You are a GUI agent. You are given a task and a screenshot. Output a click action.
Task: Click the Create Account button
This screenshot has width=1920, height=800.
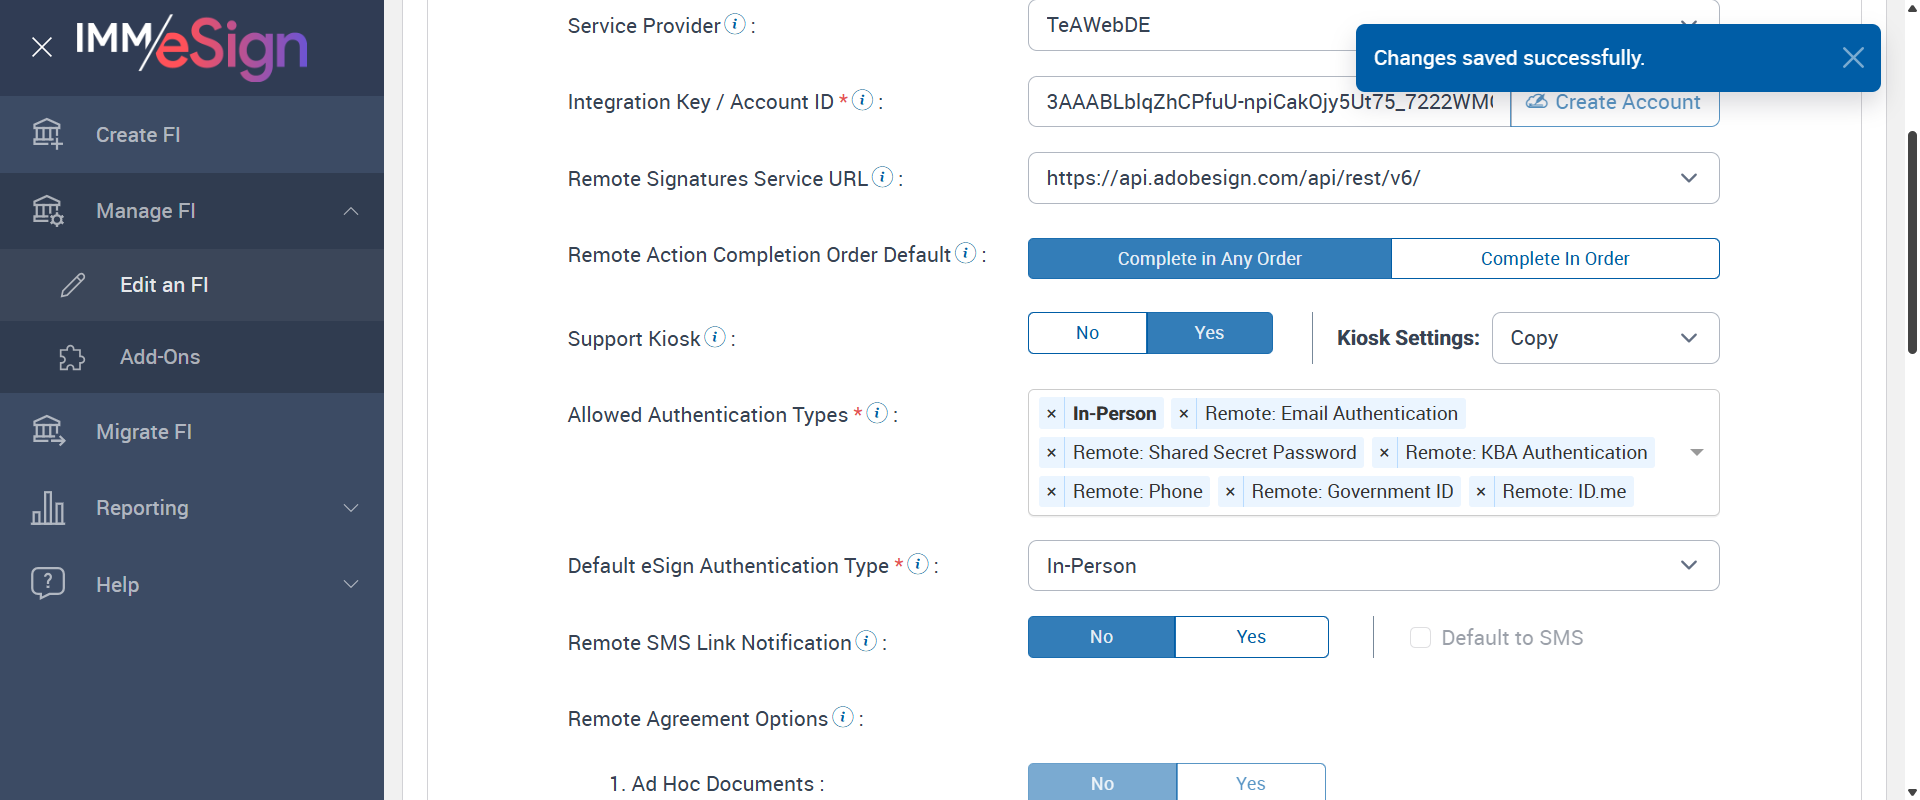pos(1614,103)
